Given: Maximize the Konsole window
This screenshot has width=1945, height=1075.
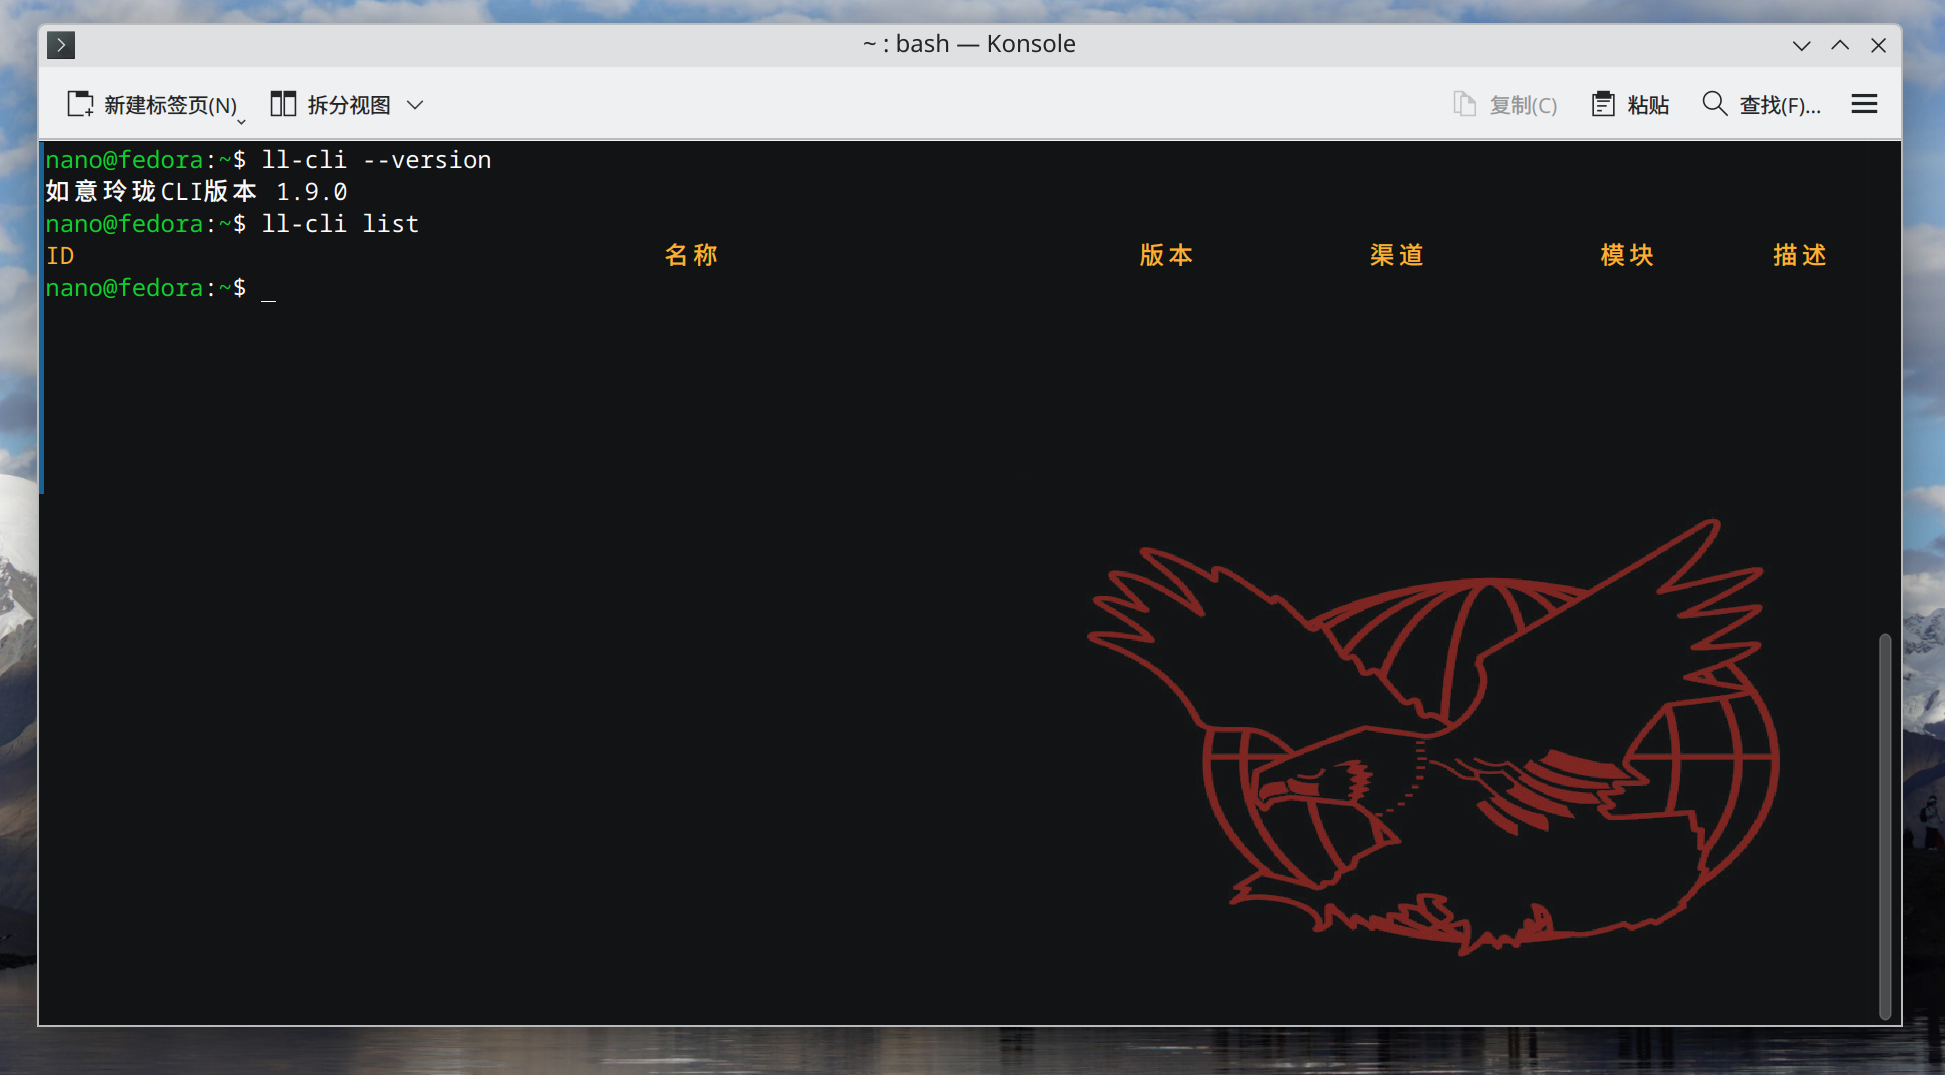Looking at the screenshot, I should pyautogui.click(x=1840, y=45).
